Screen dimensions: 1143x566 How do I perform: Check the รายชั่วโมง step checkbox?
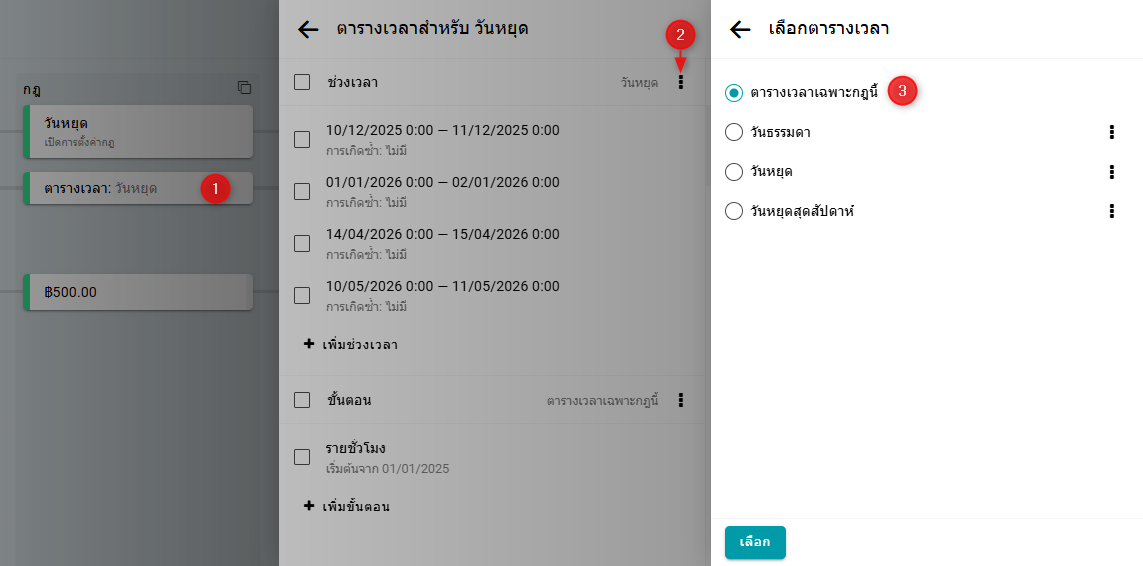tap(302, 457)
